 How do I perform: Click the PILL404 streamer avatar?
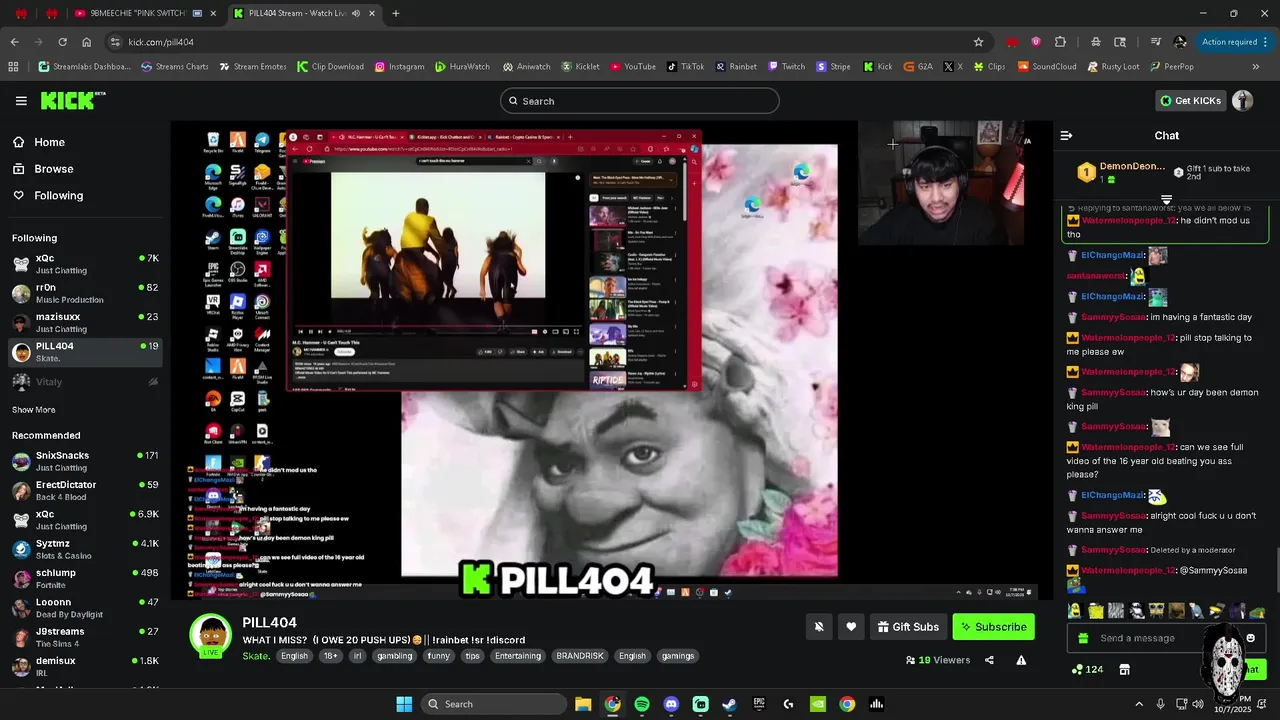pos(210,636)
